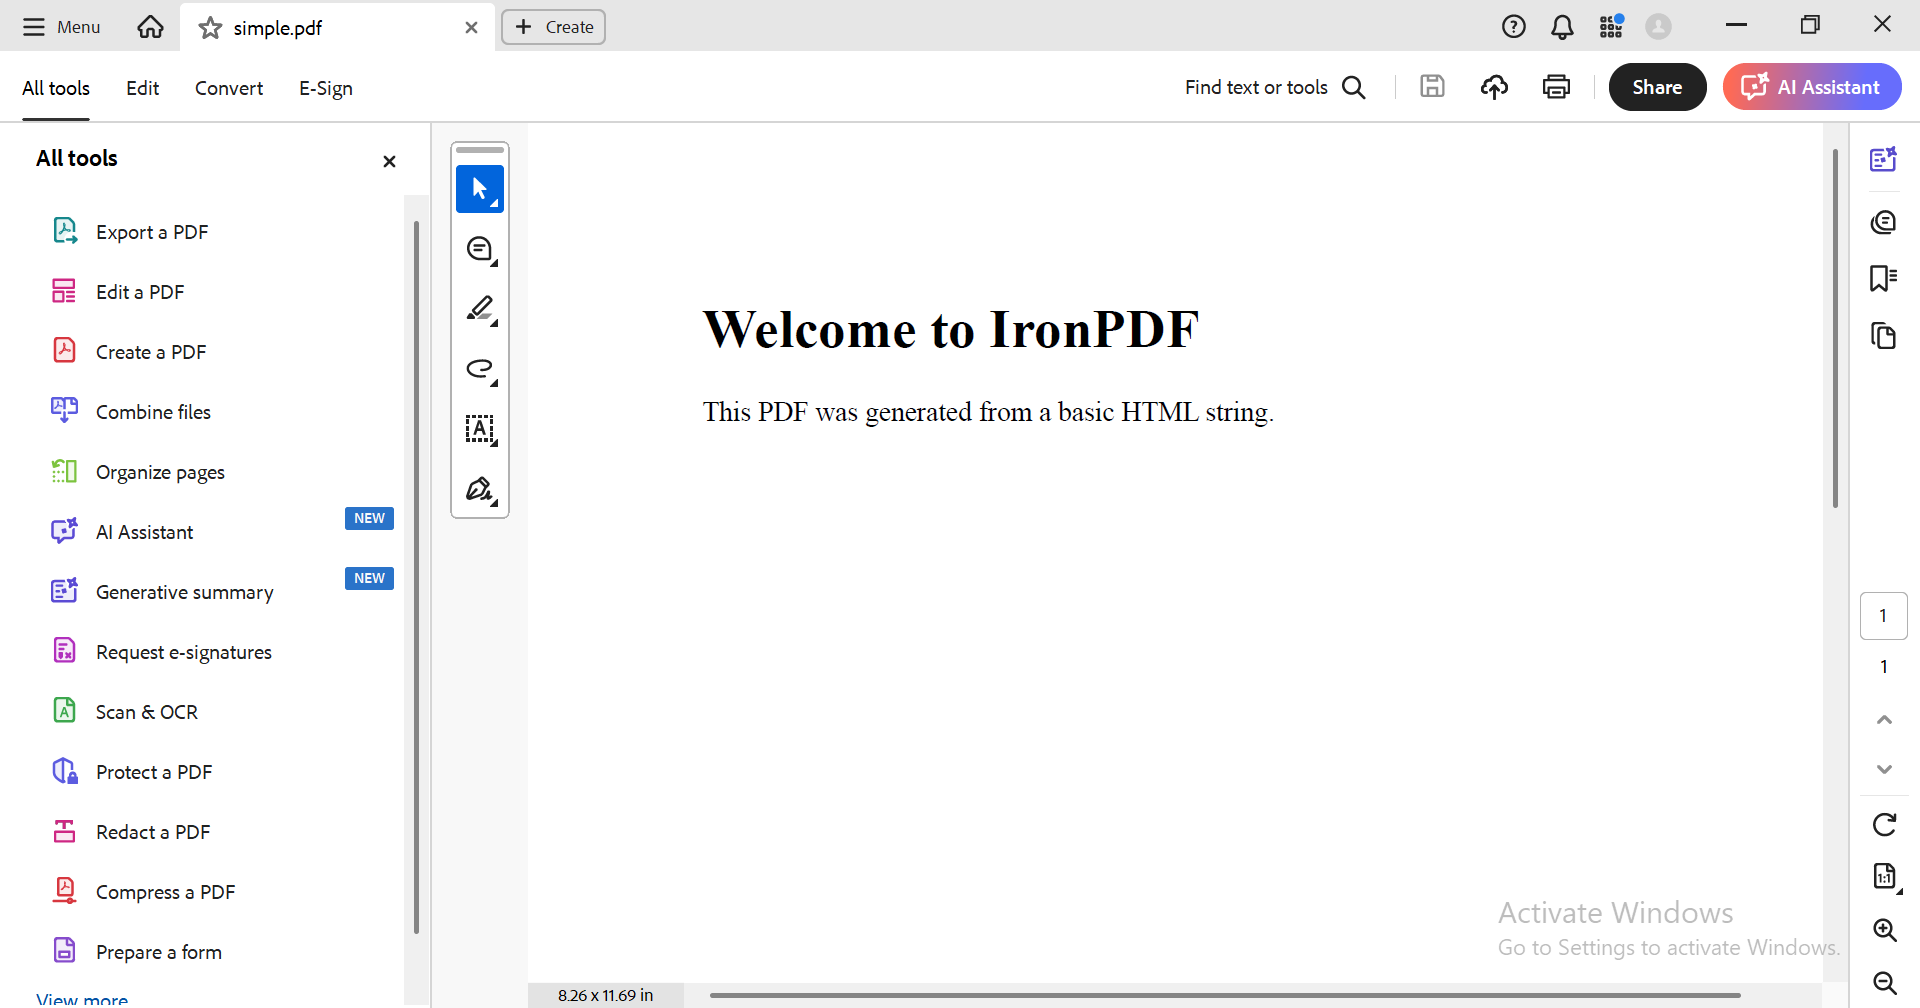This screenshot has width=1920, height=1008.
Task: Click the tools panel scrollbar
Action: [x=416, y=577]
